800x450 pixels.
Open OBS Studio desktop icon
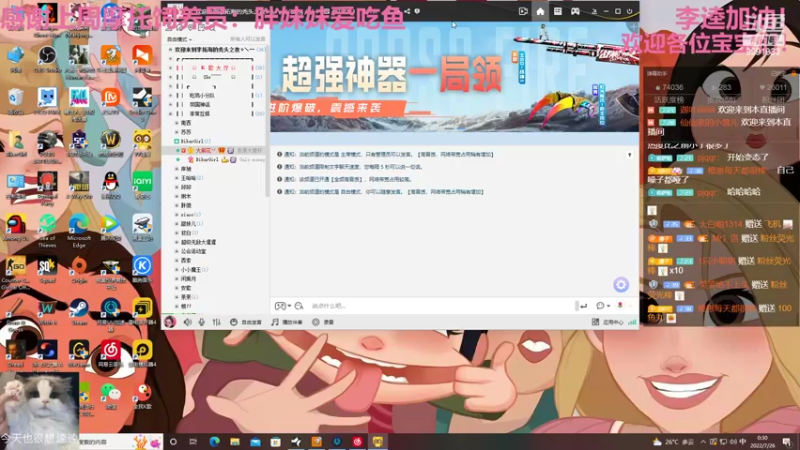47,58
